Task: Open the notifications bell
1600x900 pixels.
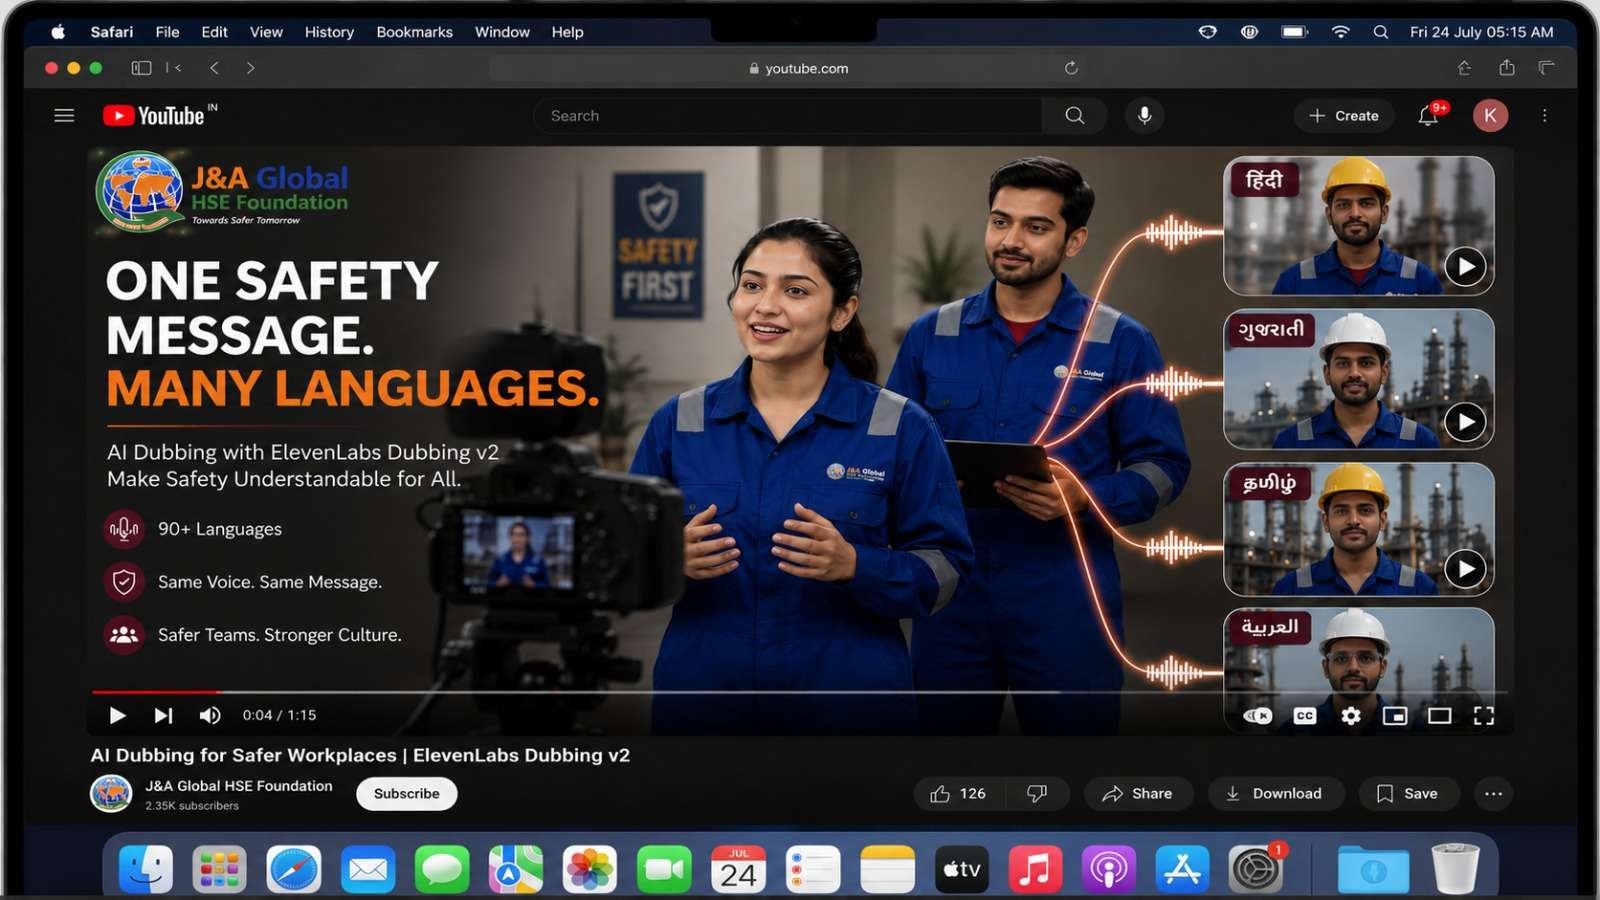Action: click(x=1428, y=116)
